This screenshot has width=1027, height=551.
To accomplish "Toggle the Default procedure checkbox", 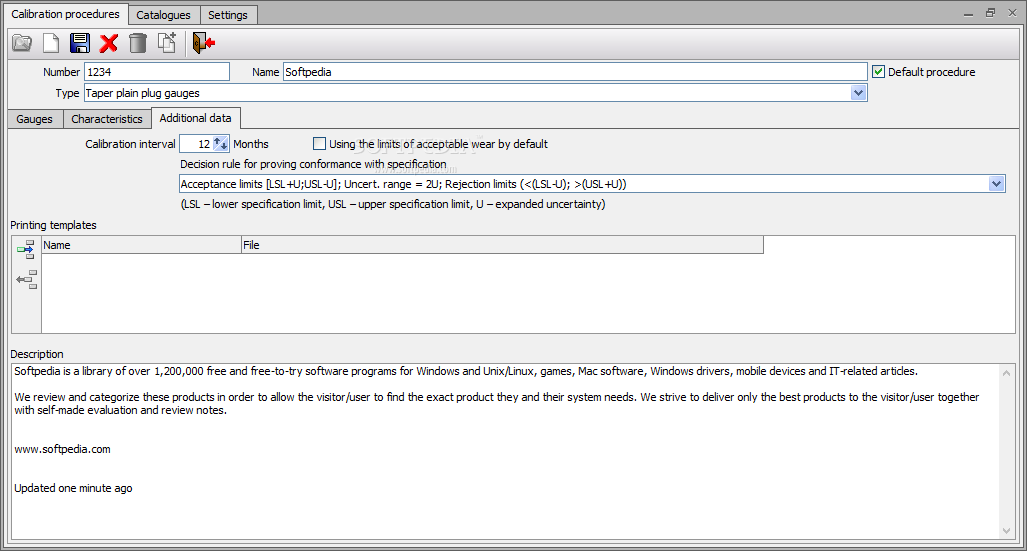I will tap(878, 71).
